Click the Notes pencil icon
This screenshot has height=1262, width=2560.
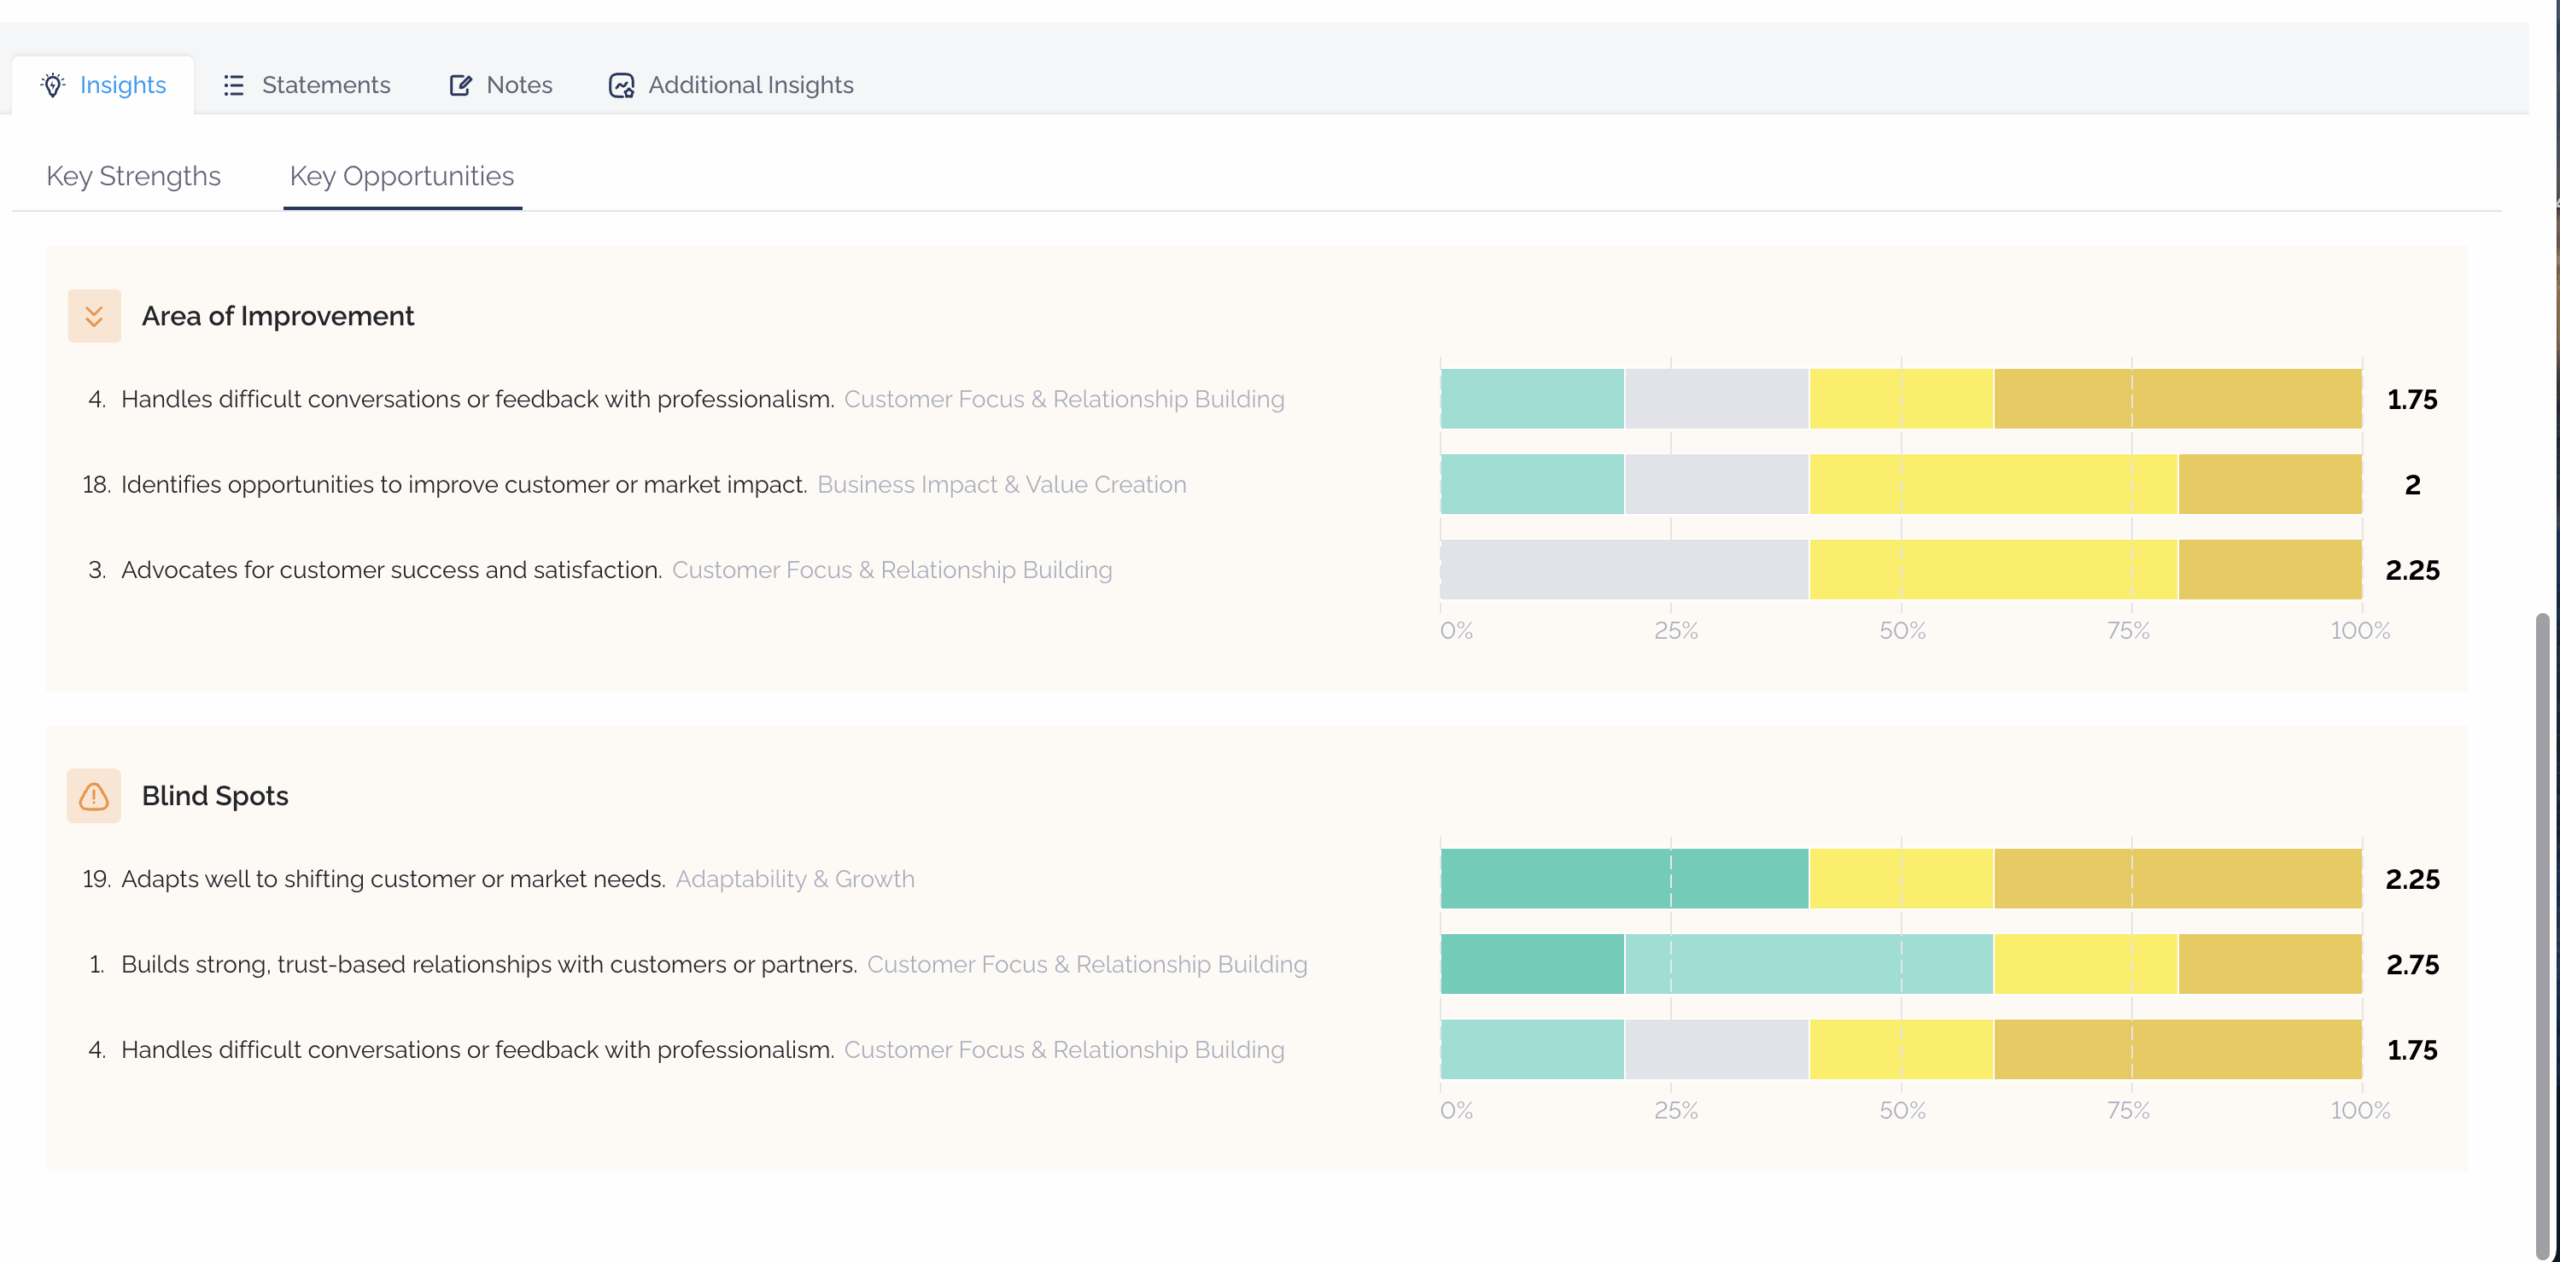[x=460, y=85]
